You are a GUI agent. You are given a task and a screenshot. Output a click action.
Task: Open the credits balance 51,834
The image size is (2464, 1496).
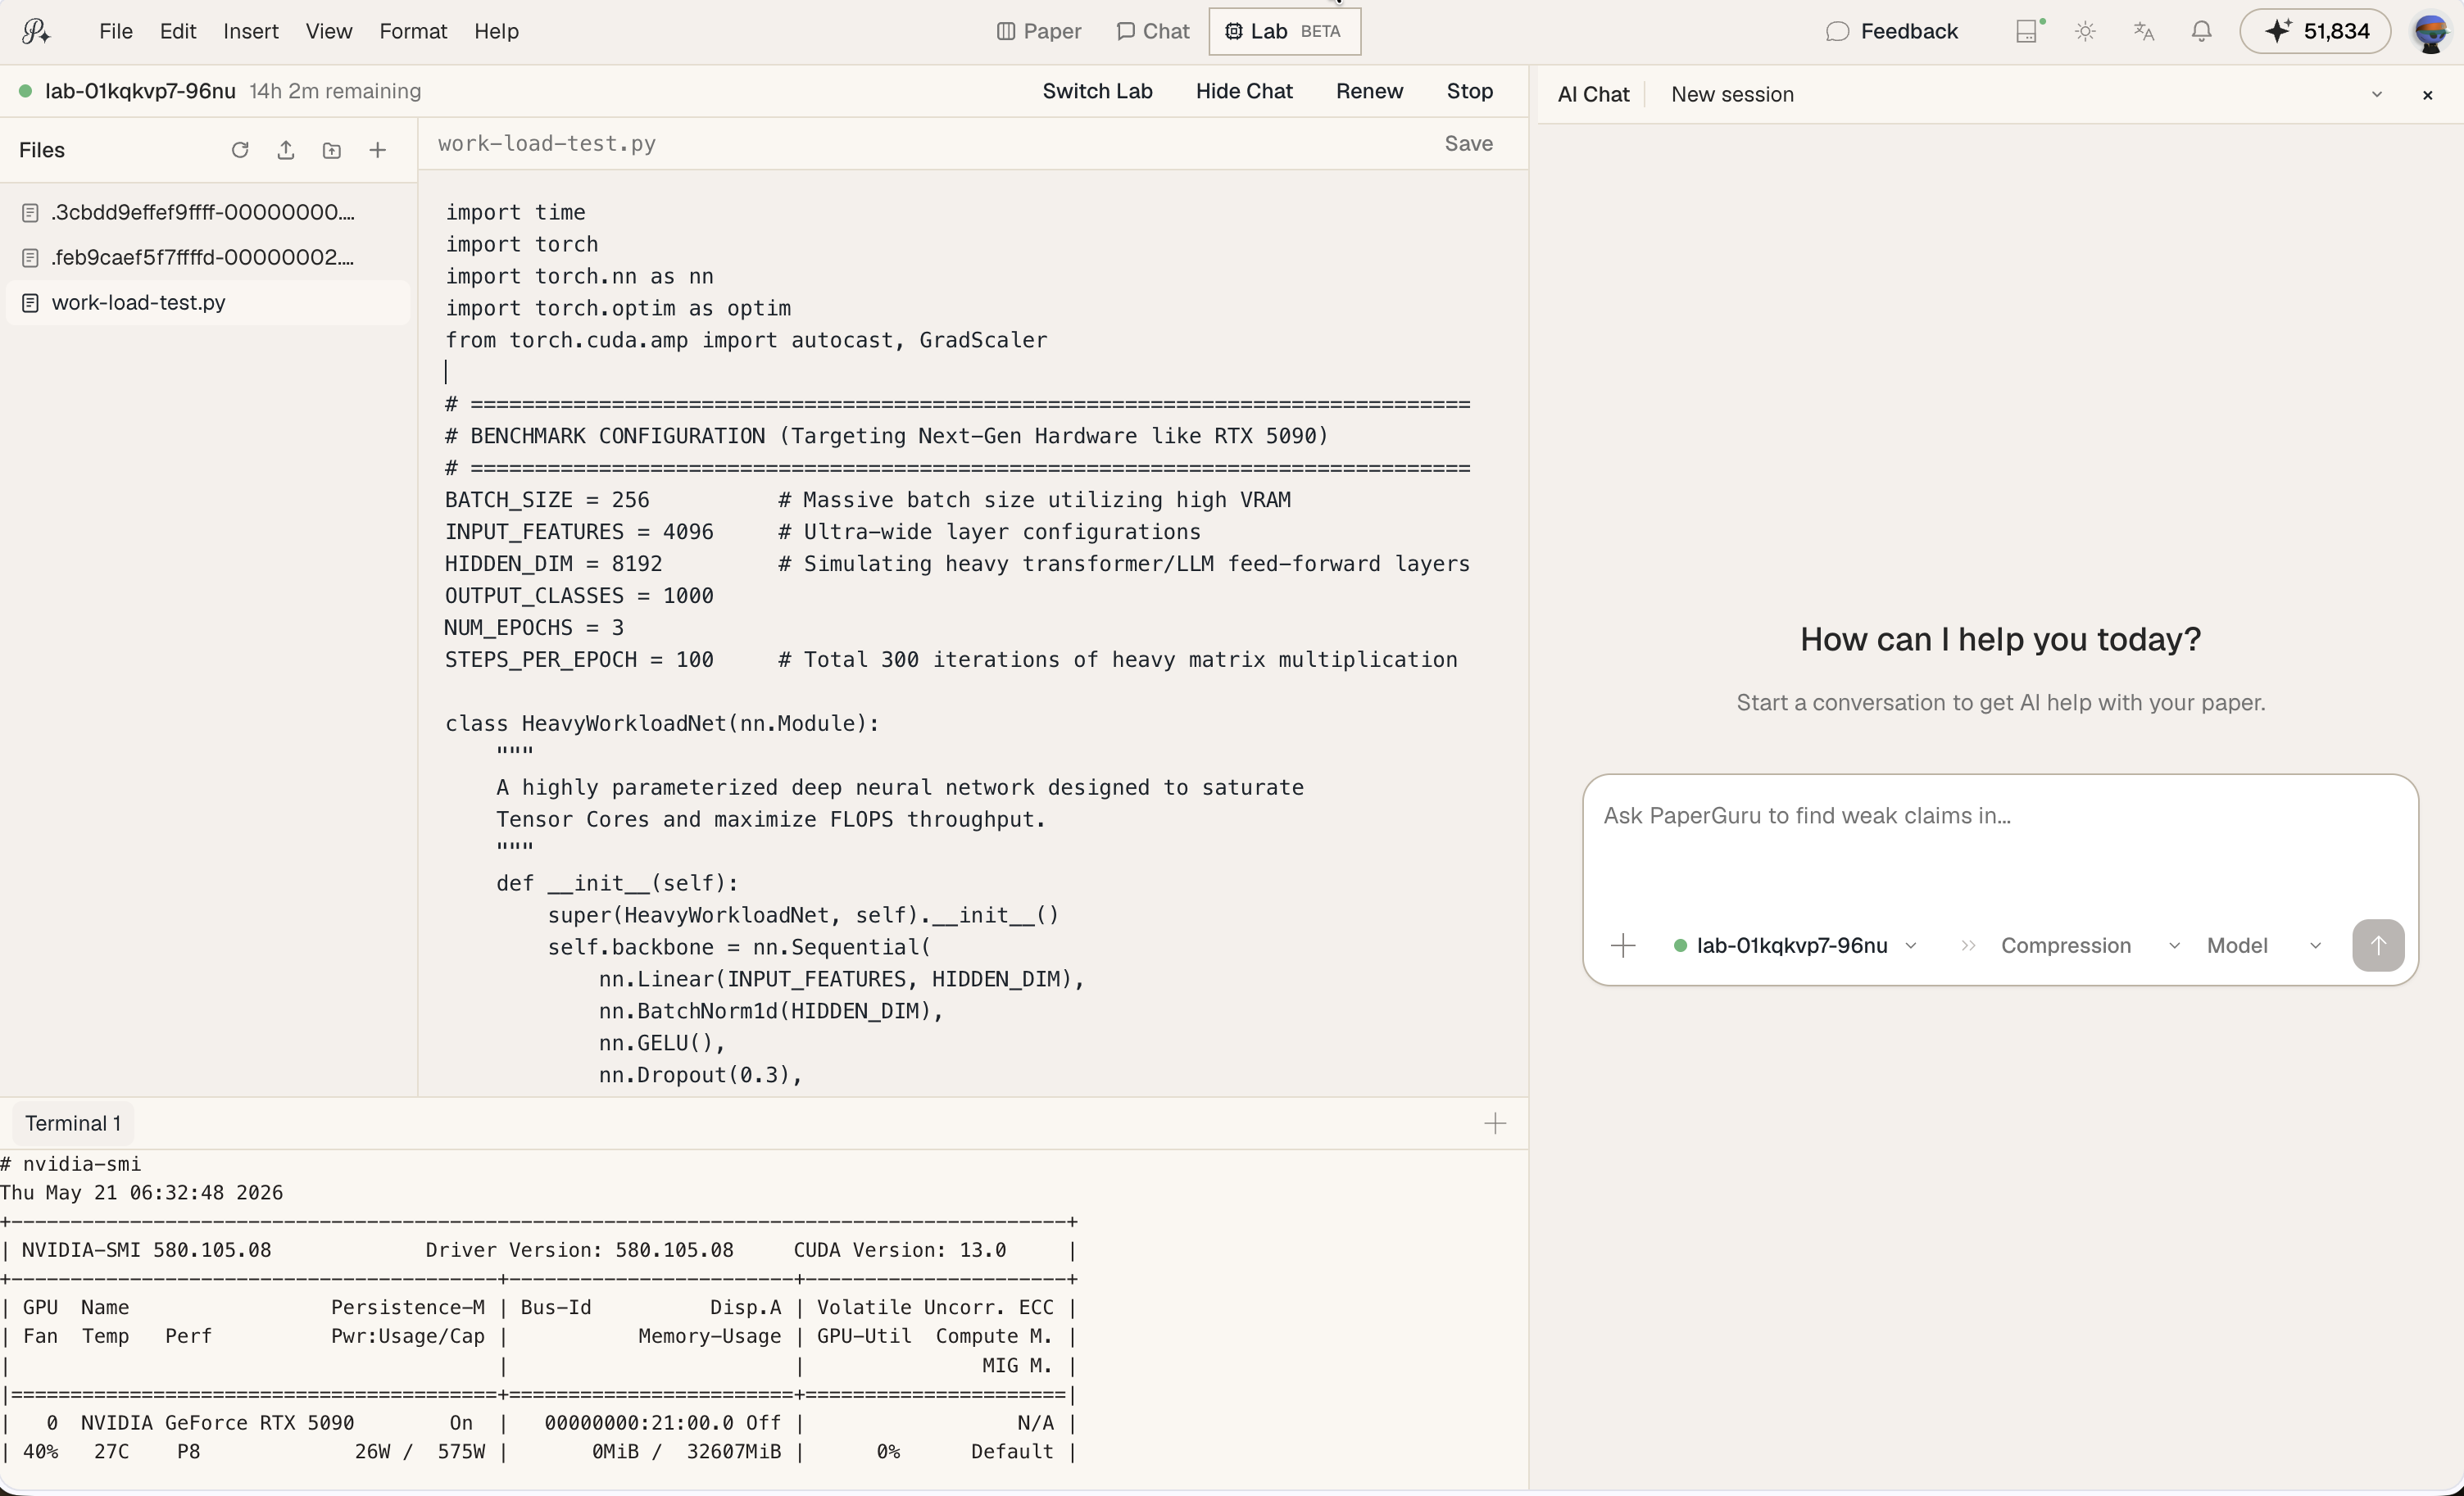2315,31
